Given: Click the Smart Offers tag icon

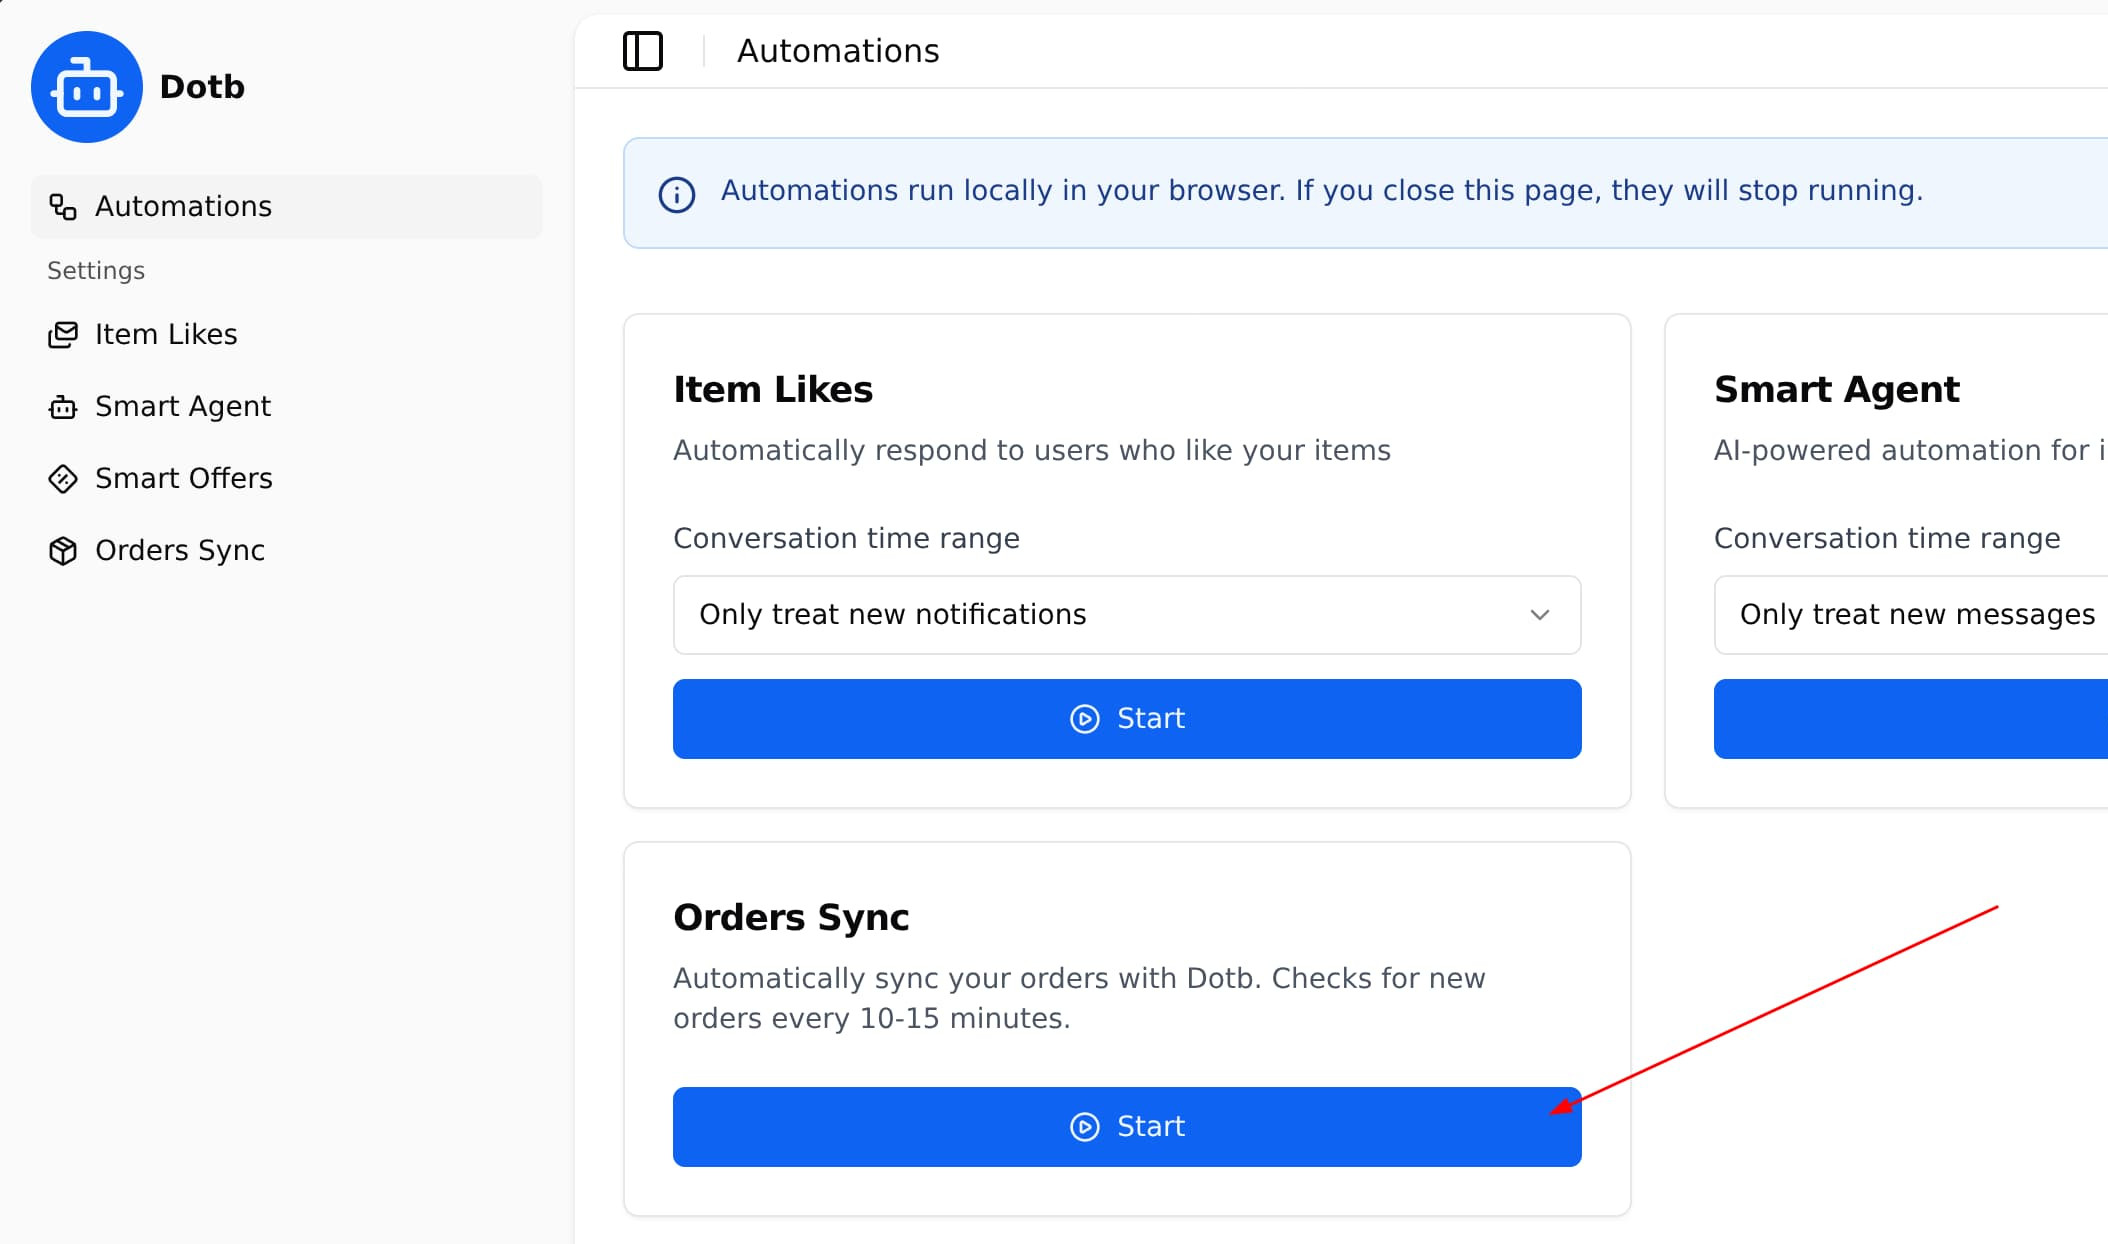Looking at the screenshot, I should (63, 479).
